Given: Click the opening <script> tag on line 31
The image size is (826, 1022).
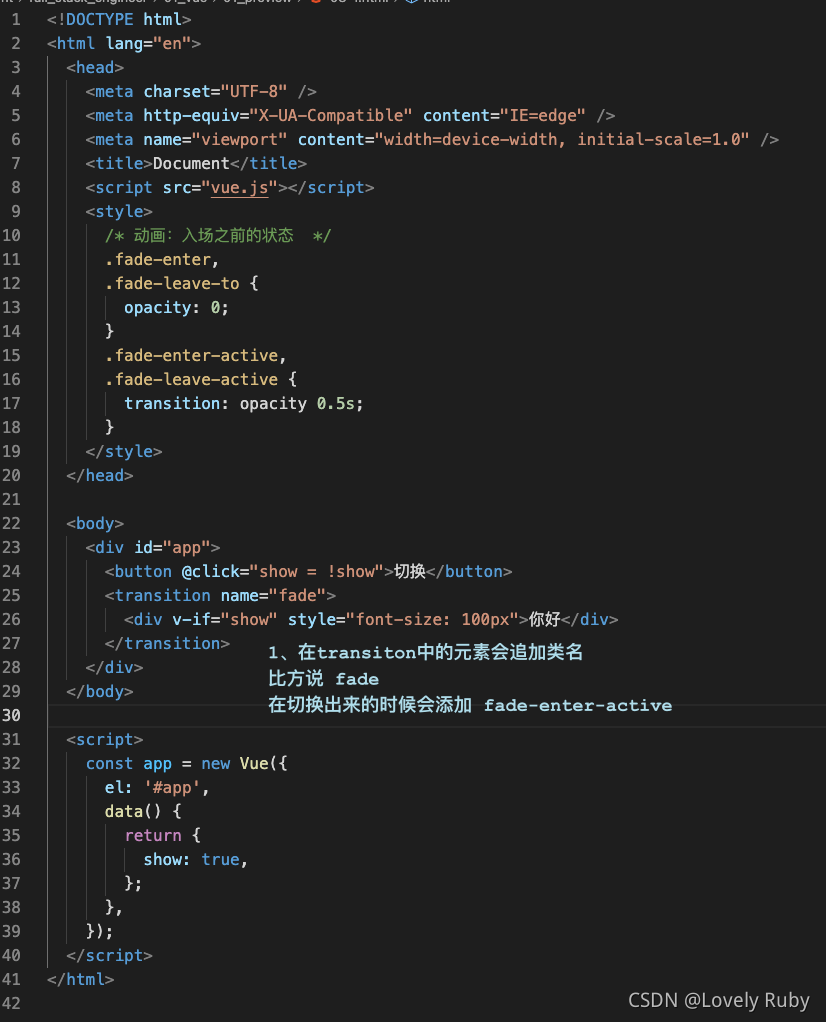Looking at the screenshot, I should pos(105,740).
